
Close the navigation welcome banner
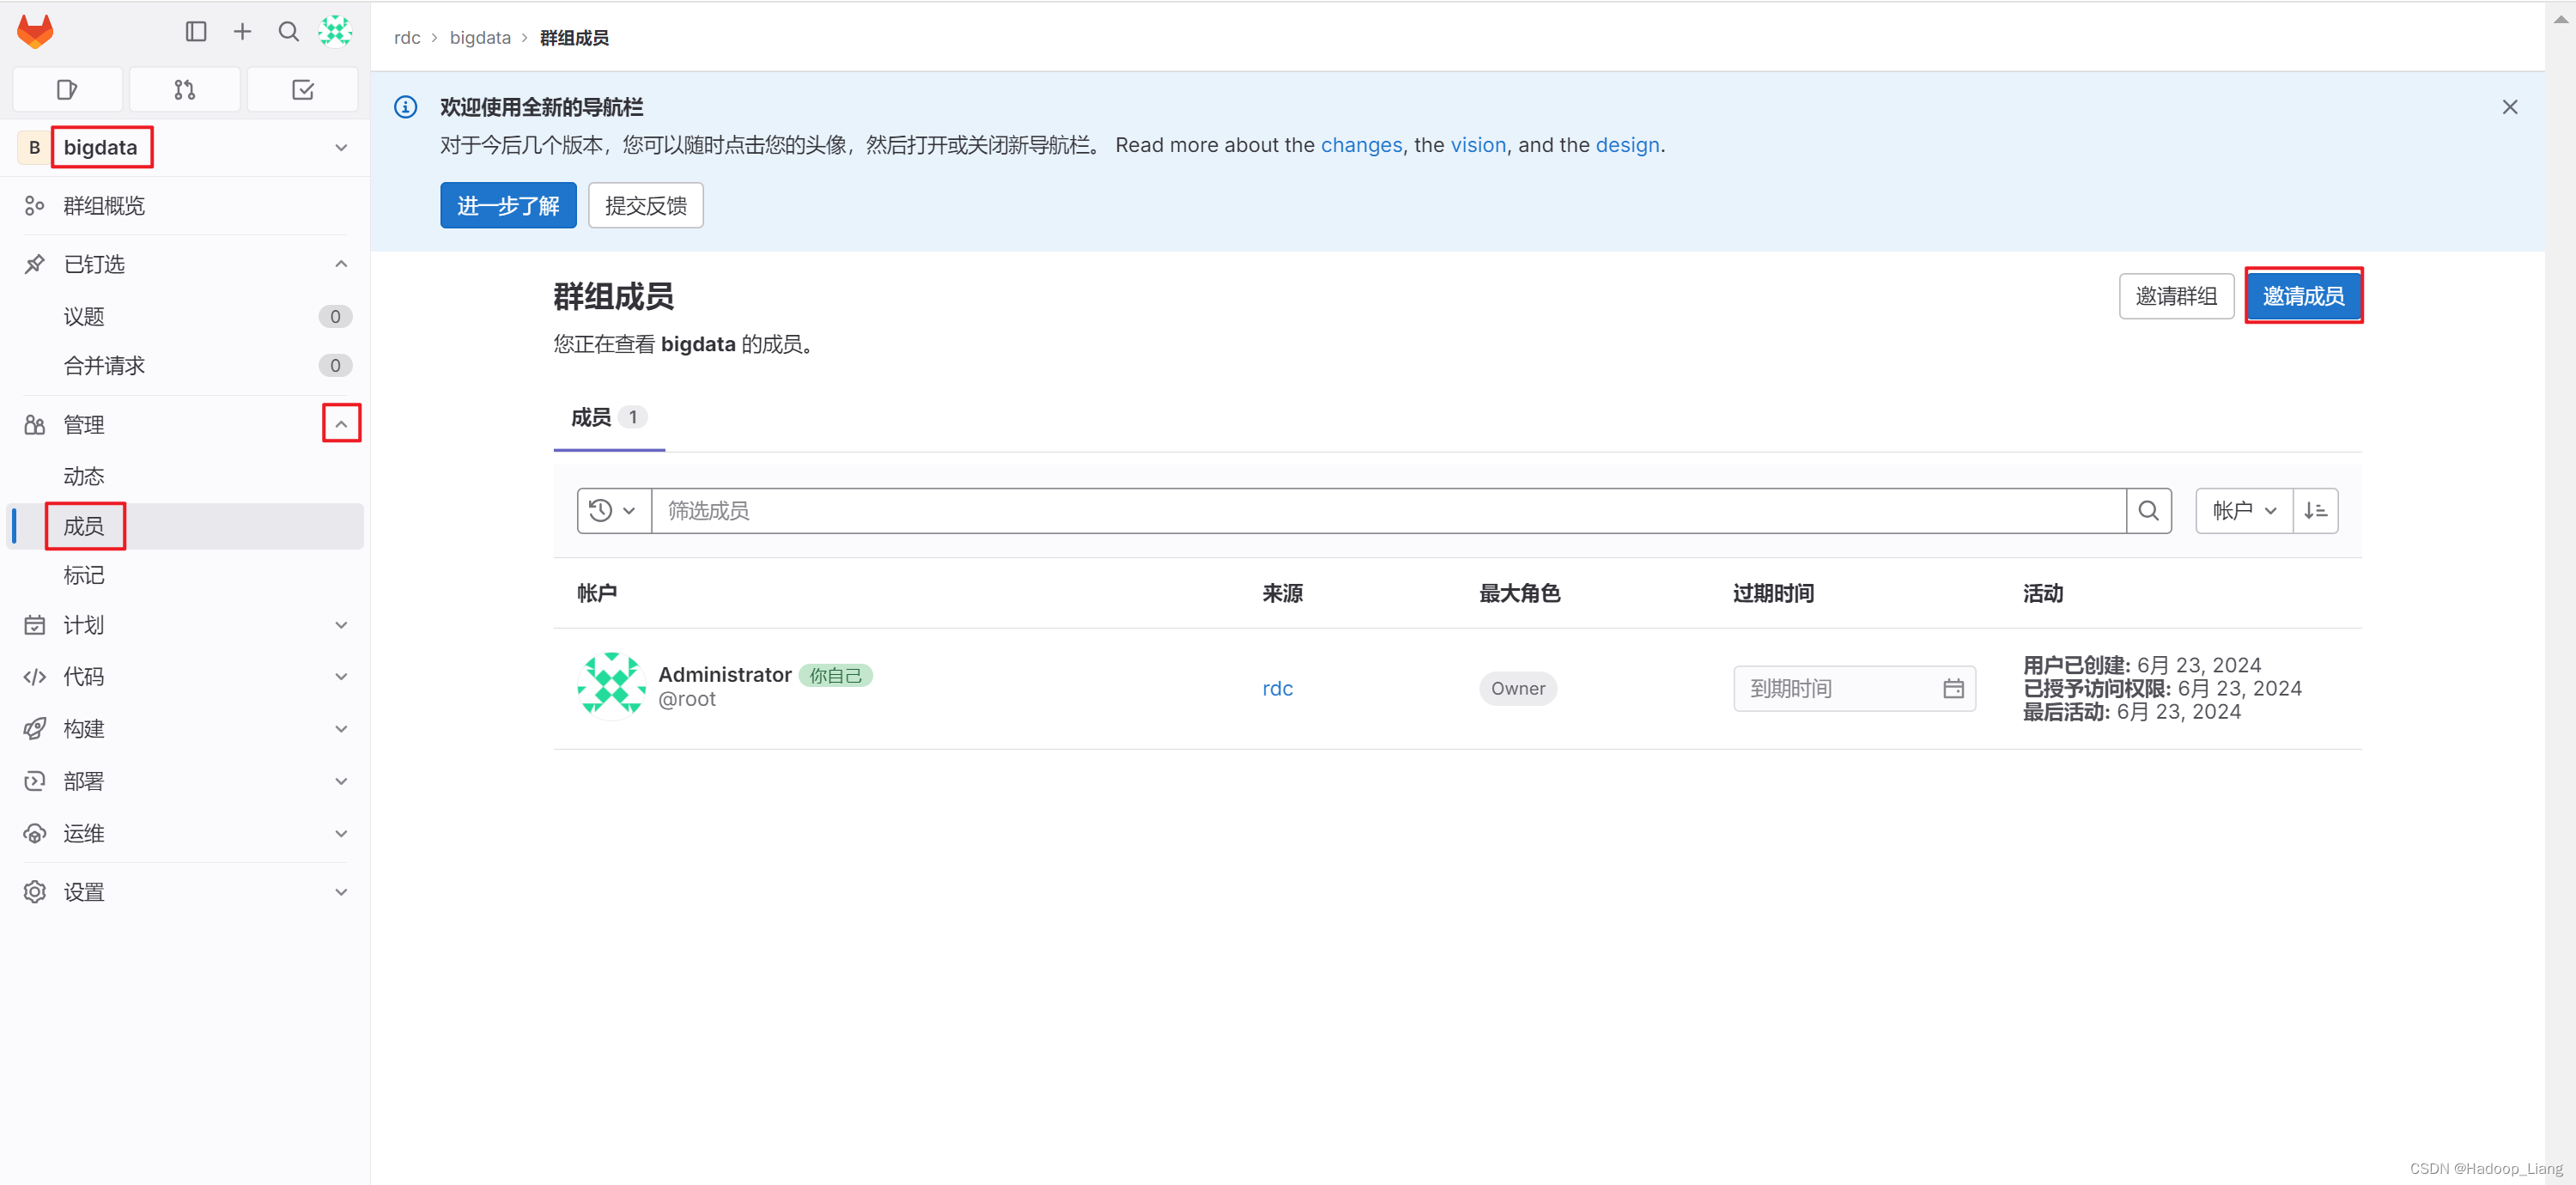click(x=2509, y=107)
